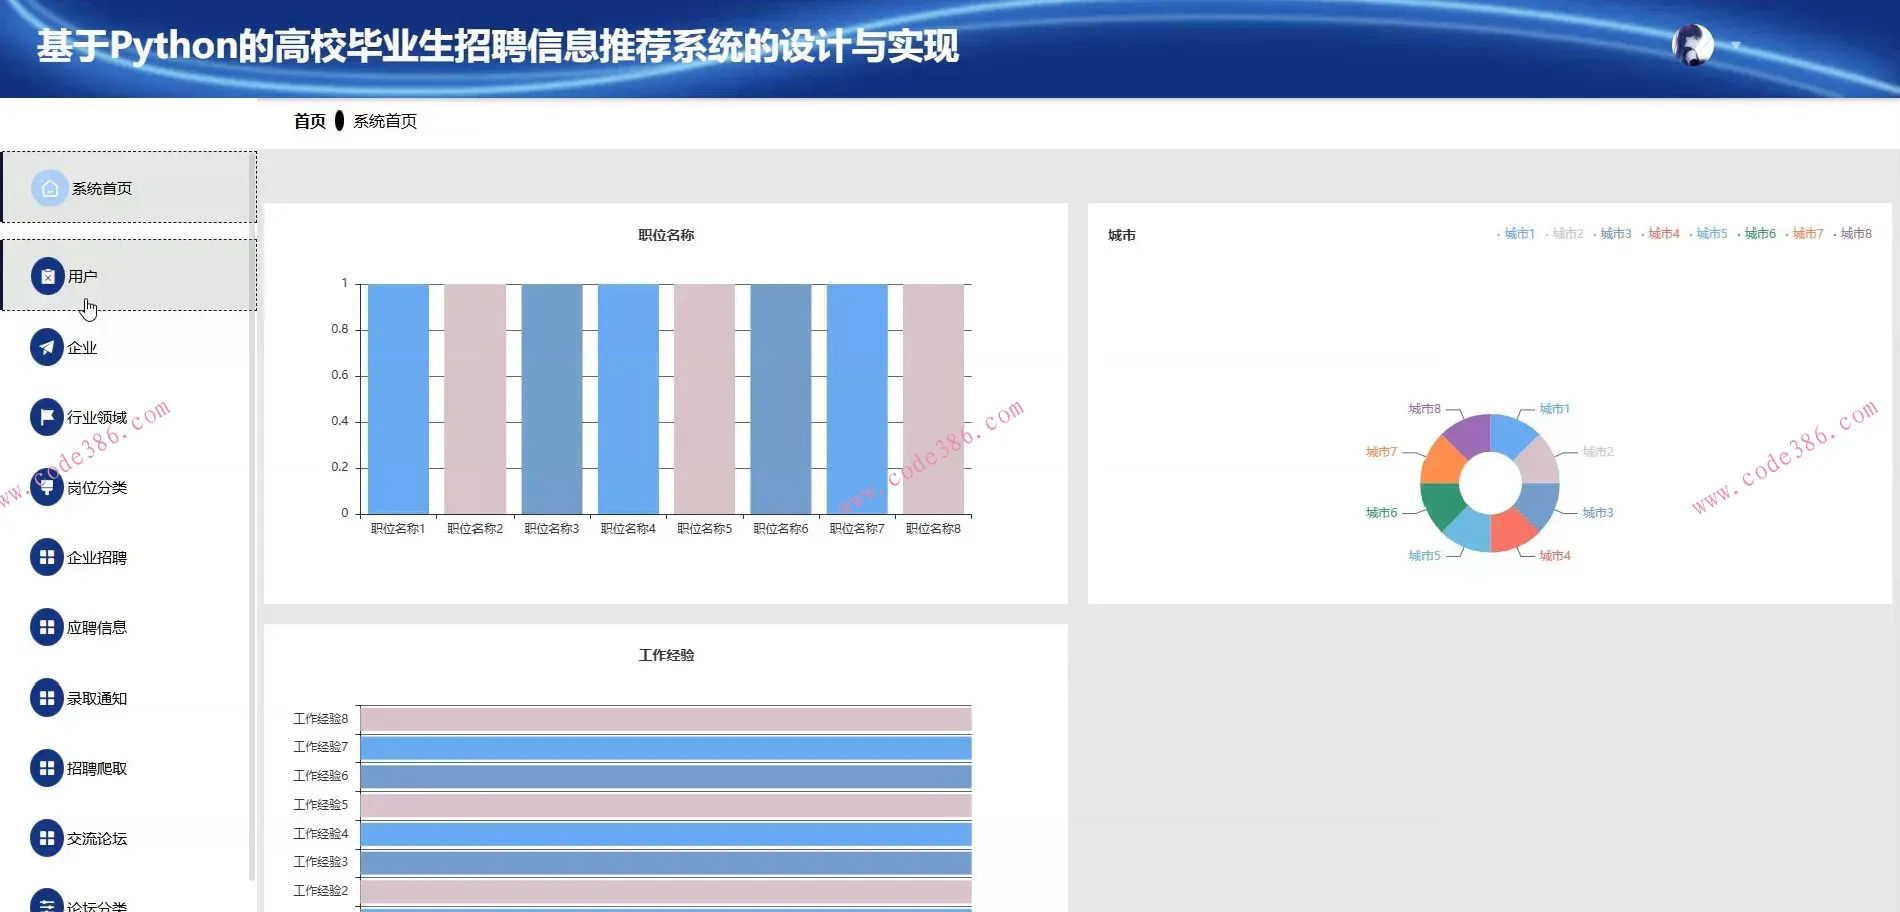Open the 录取通知 menu item
Image resolution: width=1900 pixels, height=912 pixels.
tap(97, 698)
